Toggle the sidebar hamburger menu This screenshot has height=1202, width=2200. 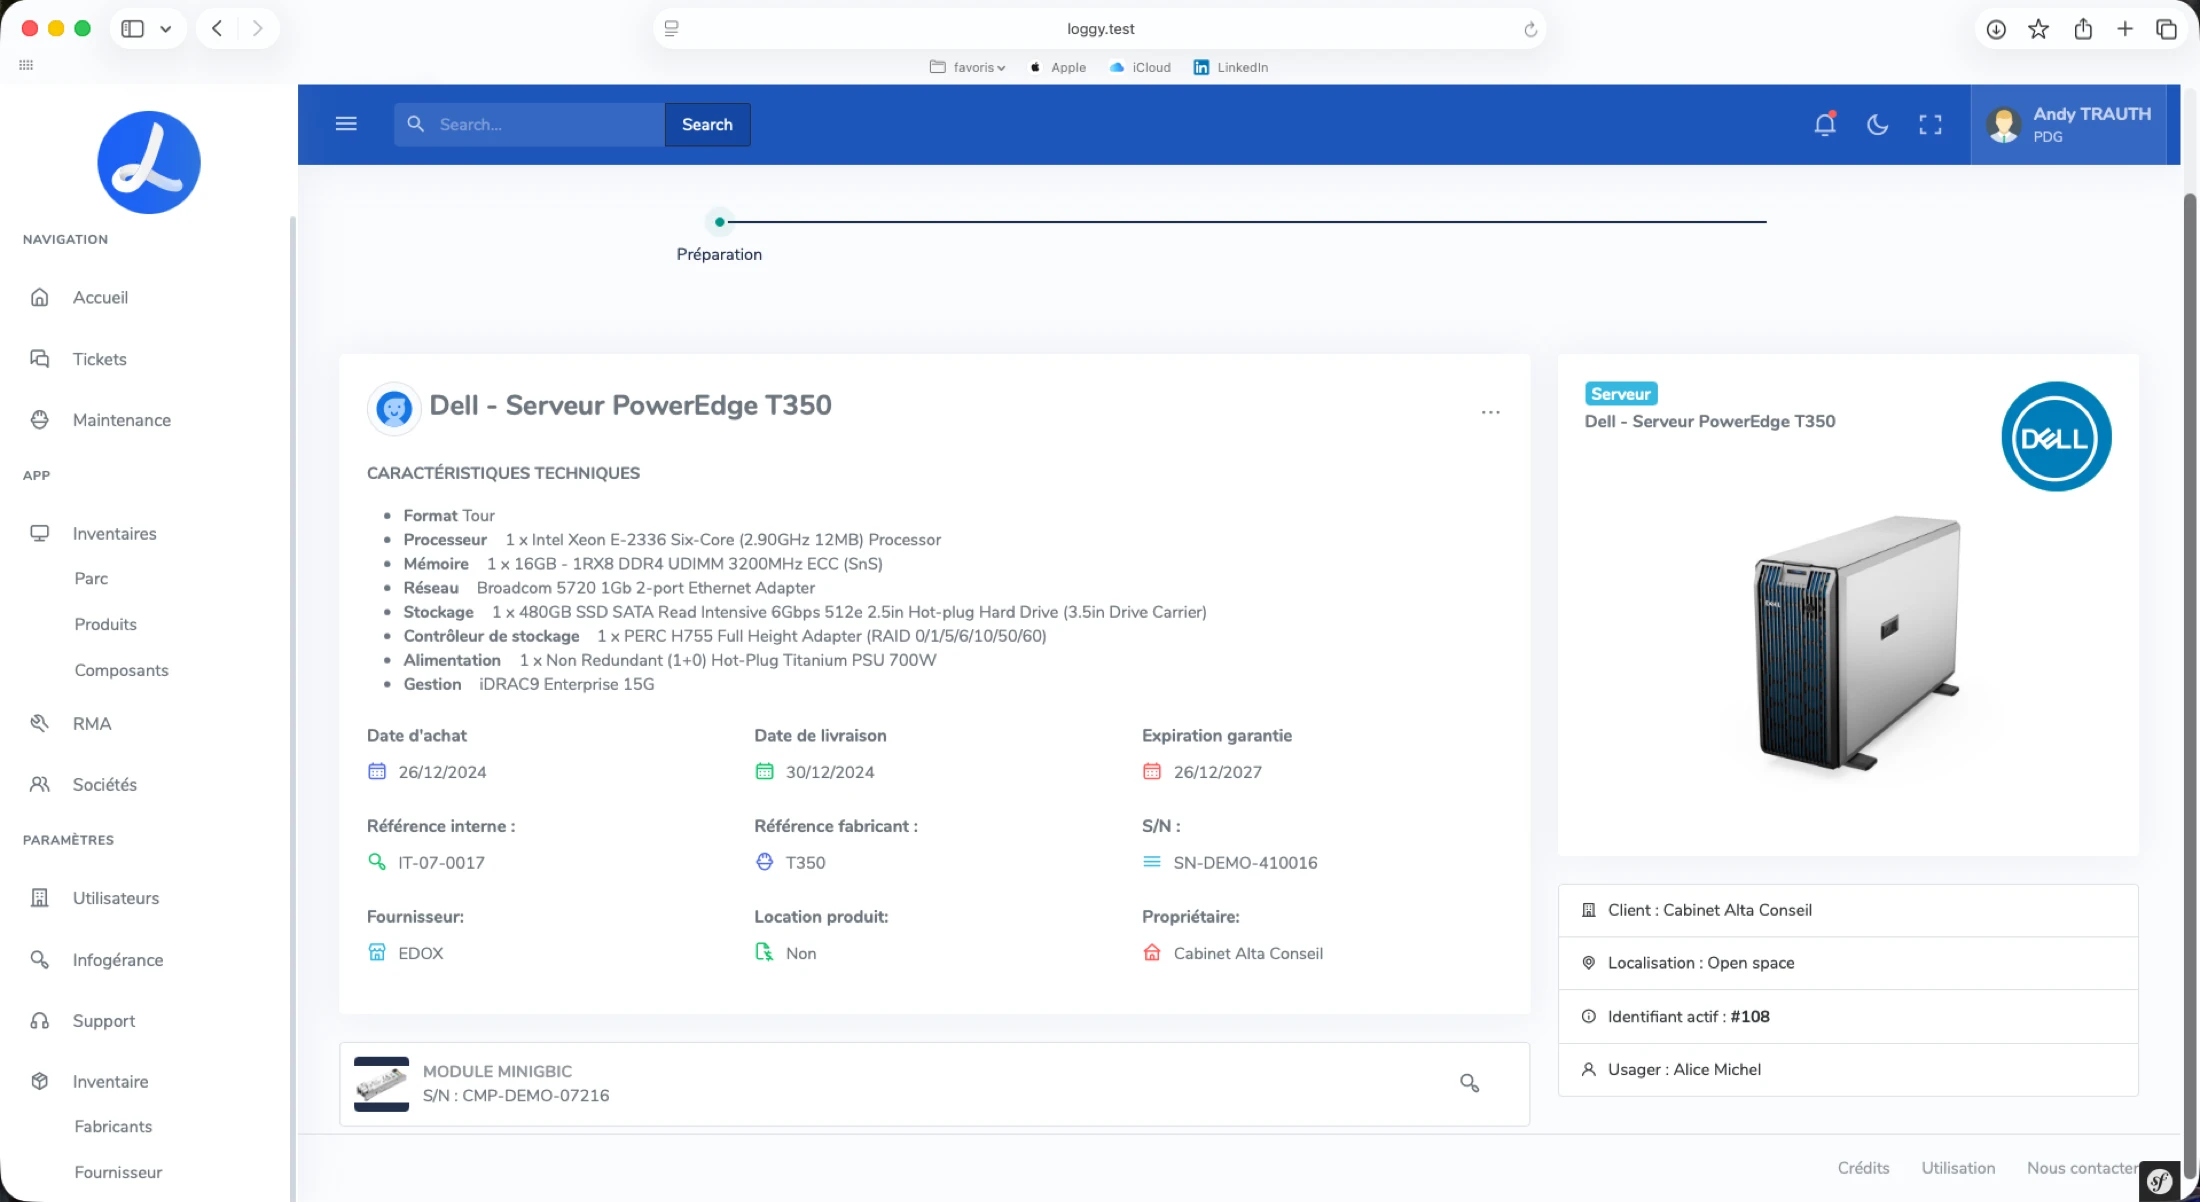[x=346, y=124]
